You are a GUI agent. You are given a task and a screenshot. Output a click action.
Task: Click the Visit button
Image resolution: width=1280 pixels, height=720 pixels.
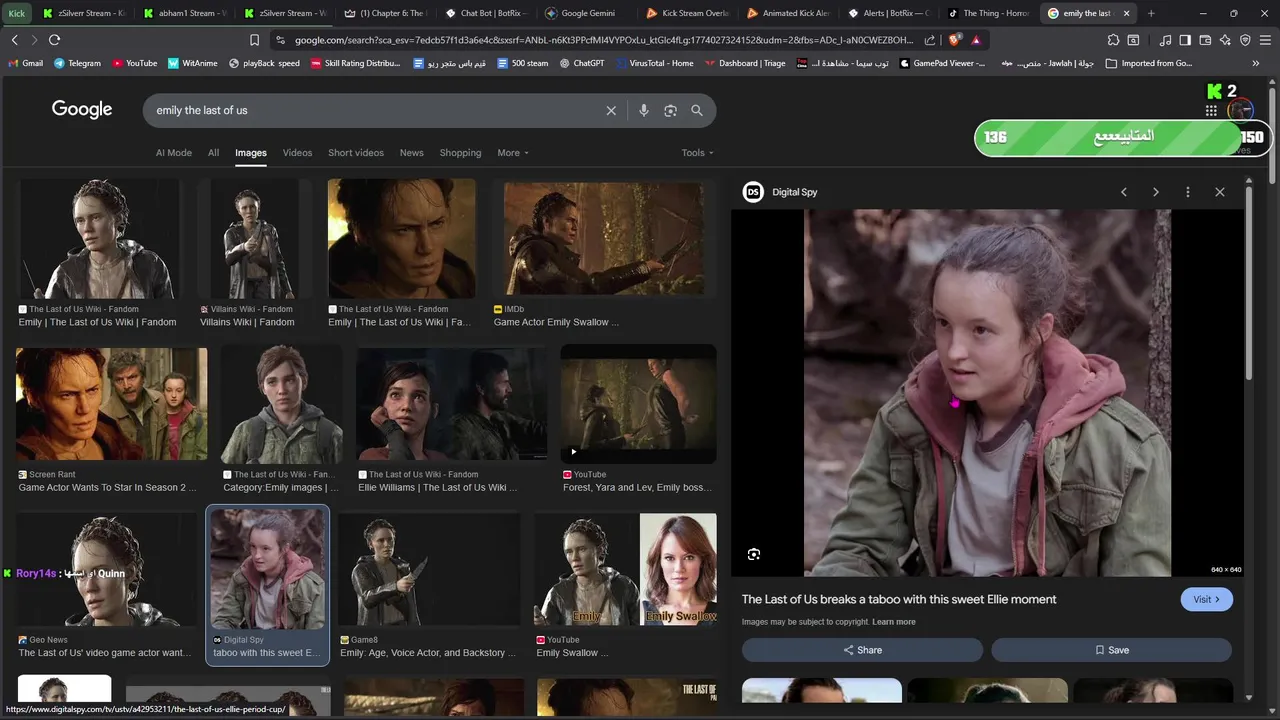[x=1206, y=599]
